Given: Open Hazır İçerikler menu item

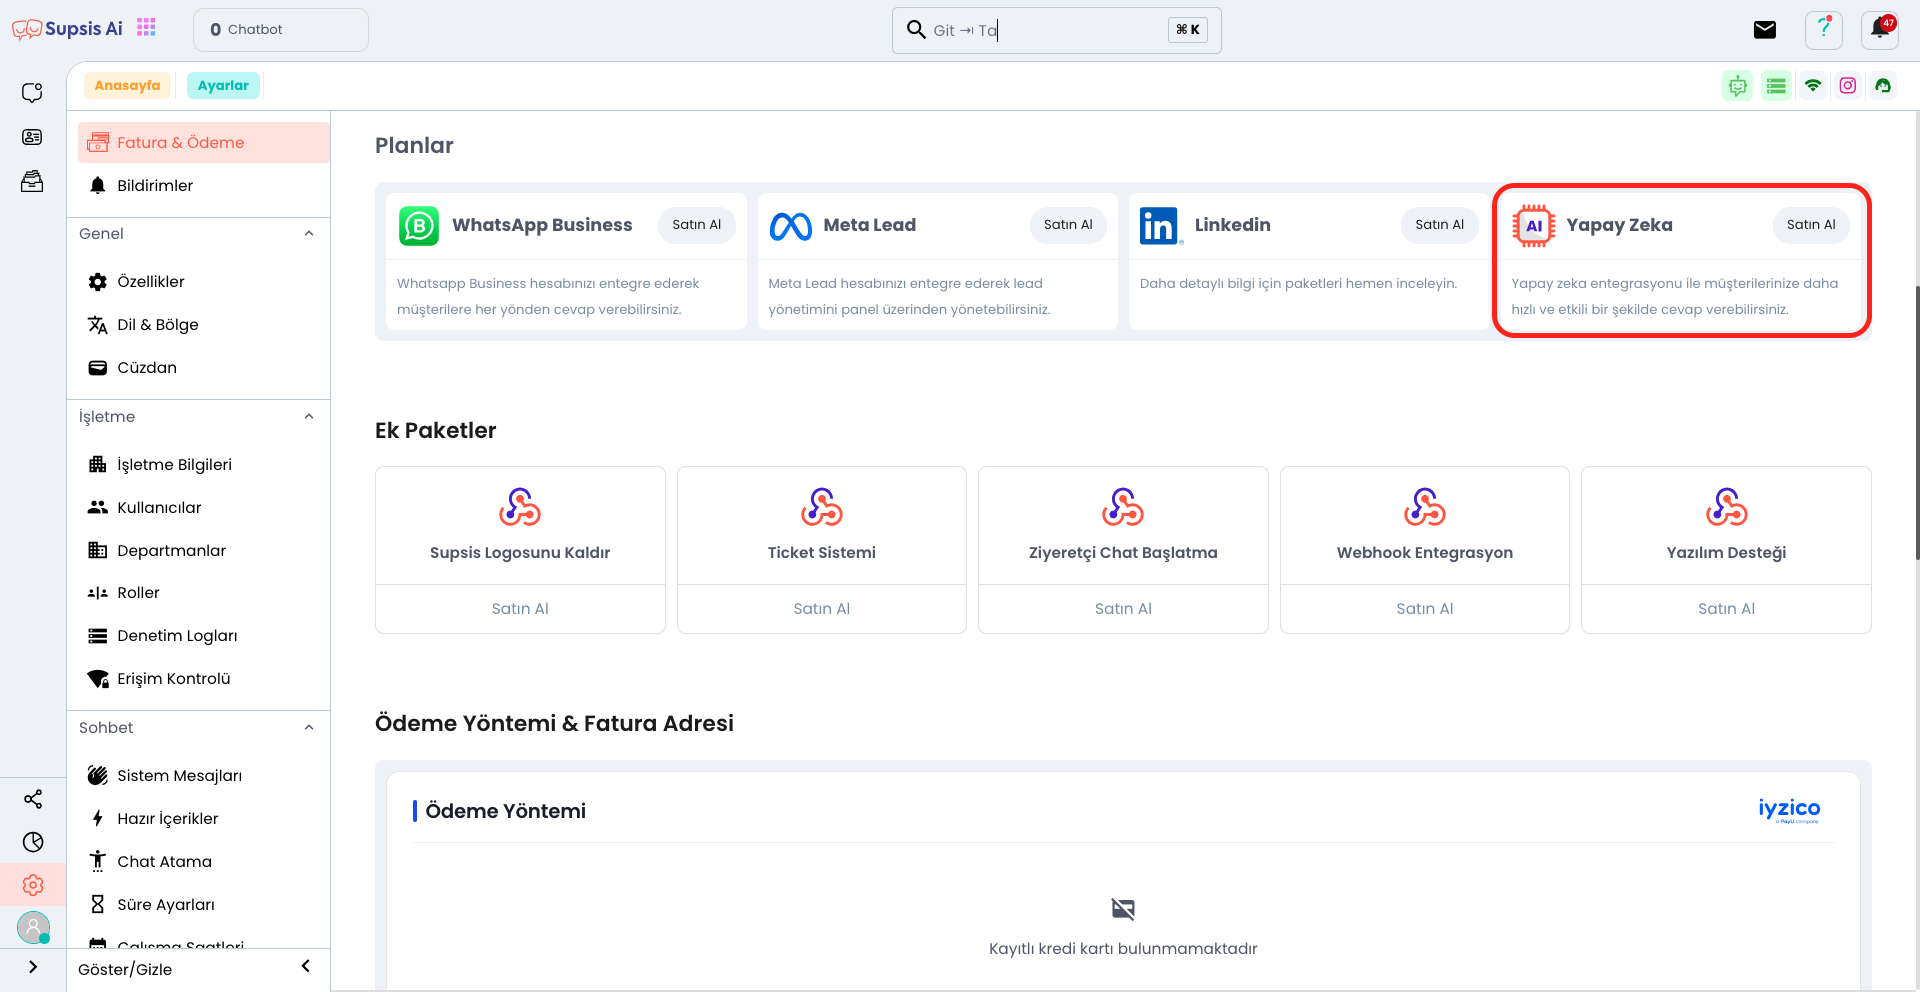Looking at the screenshot, I should point(203,819).
